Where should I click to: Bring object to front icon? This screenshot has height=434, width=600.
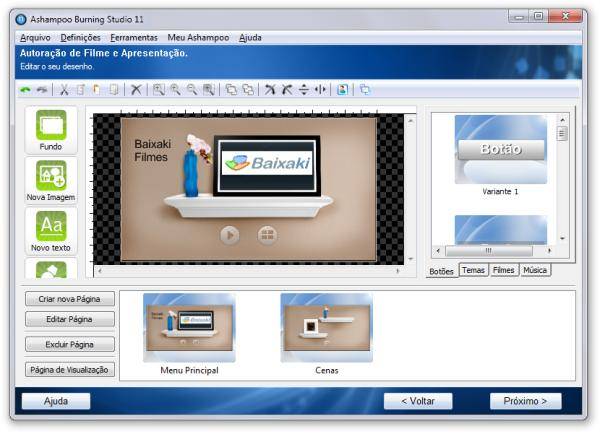coord(231,90)
